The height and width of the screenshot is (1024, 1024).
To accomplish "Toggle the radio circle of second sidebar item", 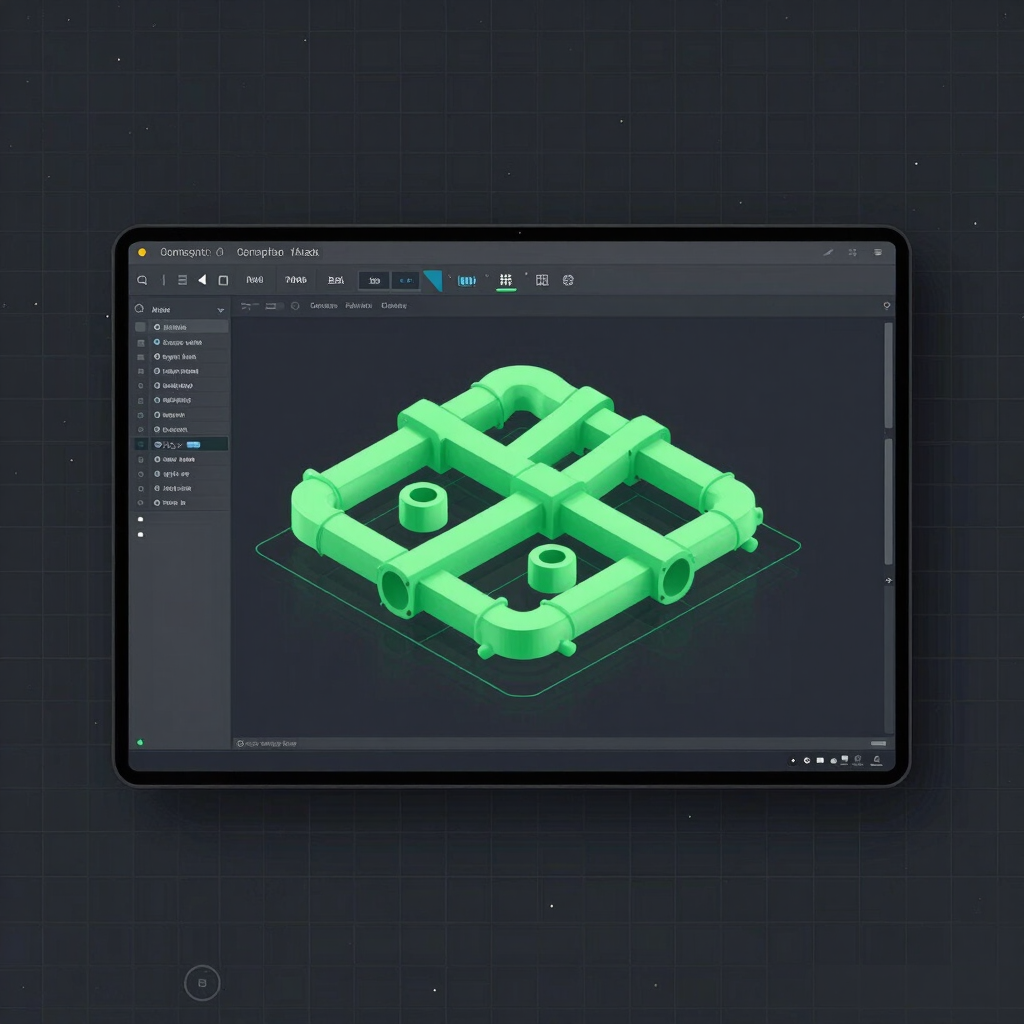I will point(157,342).
